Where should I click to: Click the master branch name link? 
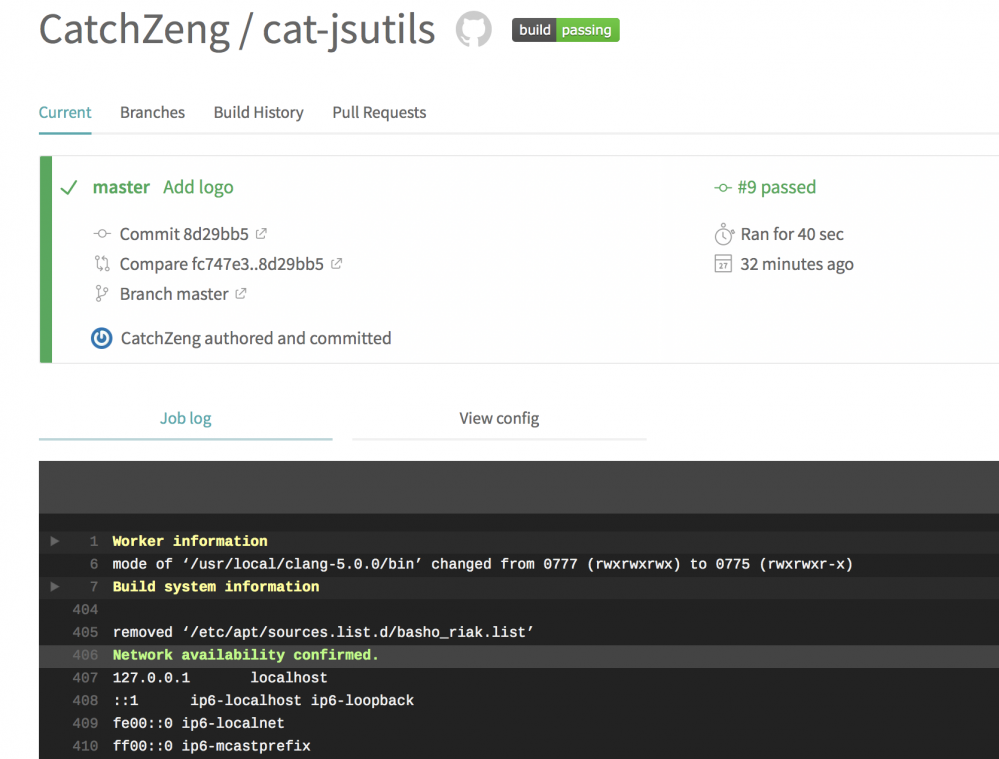pos(121,187)
